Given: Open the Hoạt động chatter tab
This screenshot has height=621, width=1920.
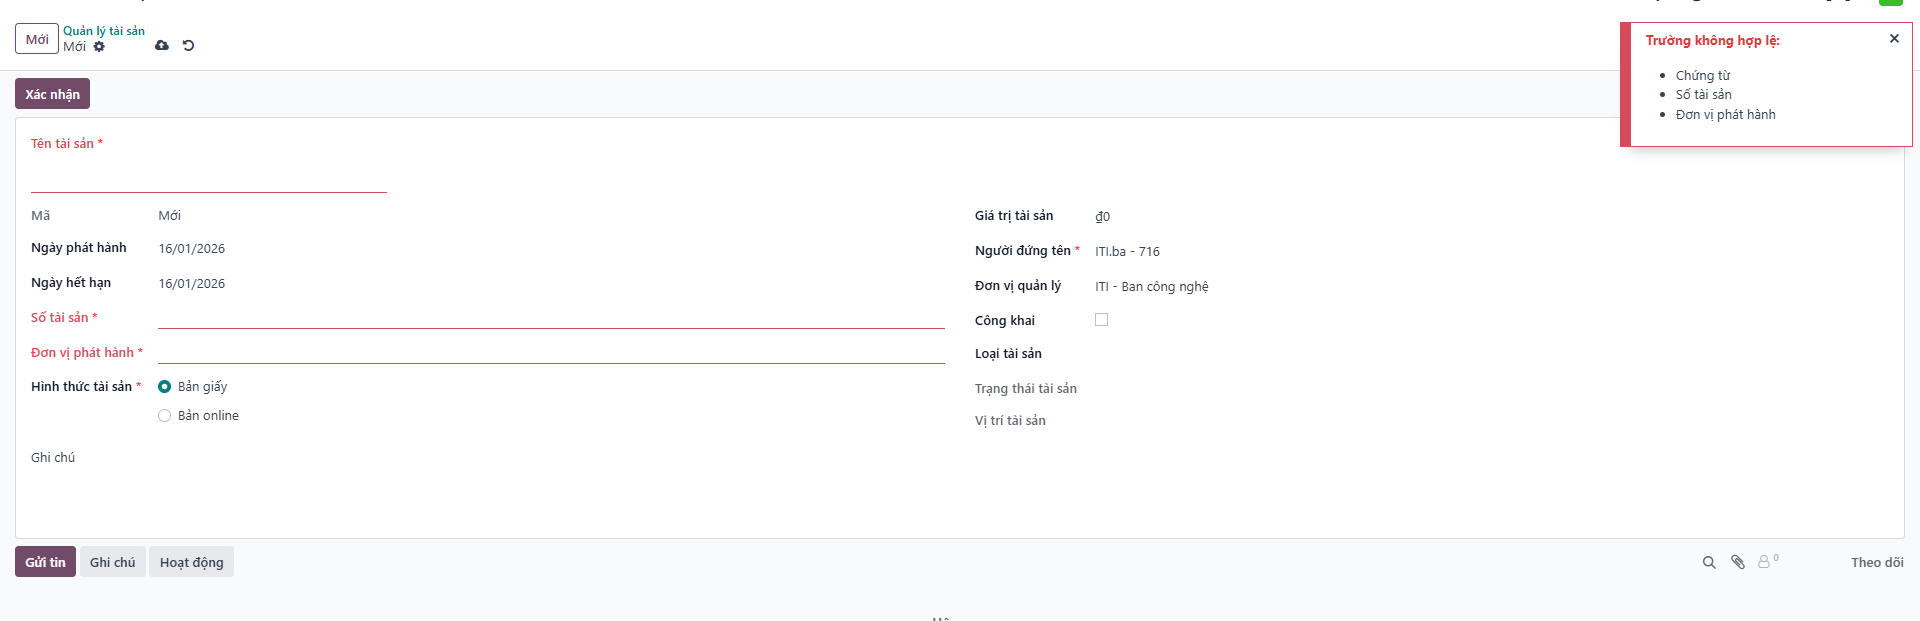Looking at the screenshot, I should coord(191,562).
